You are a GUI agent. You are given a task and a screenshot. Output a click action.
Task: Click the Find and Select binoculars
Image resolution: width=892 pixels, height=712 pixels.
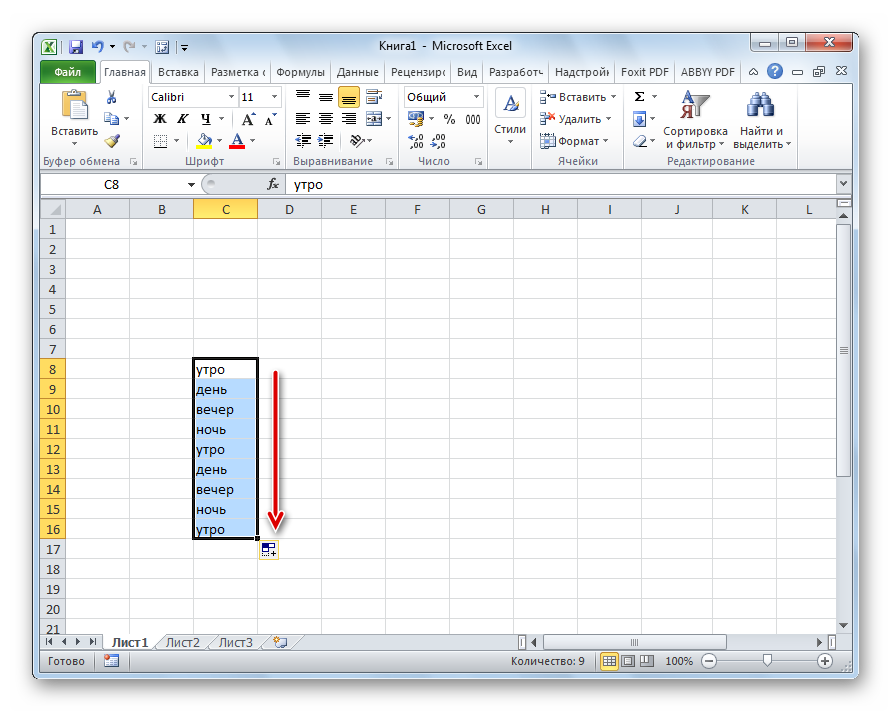762,119
